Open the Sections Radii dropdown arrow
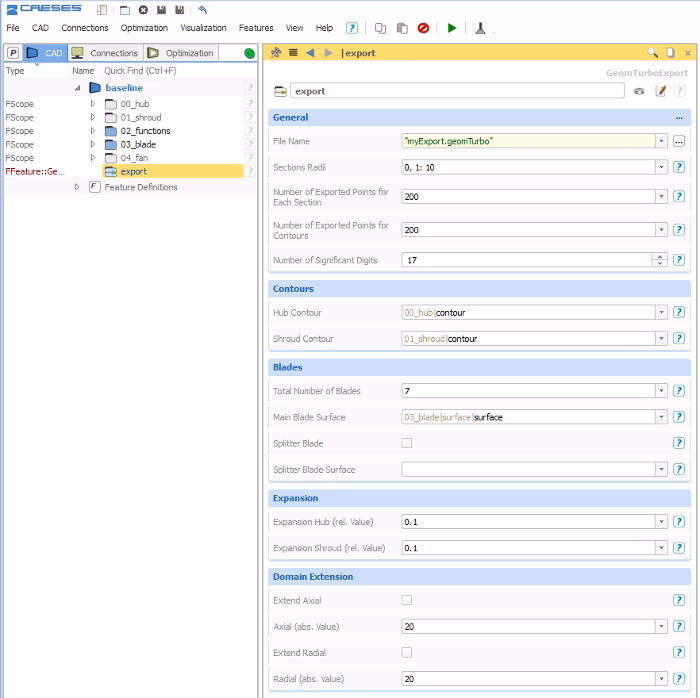 (661, 167)
